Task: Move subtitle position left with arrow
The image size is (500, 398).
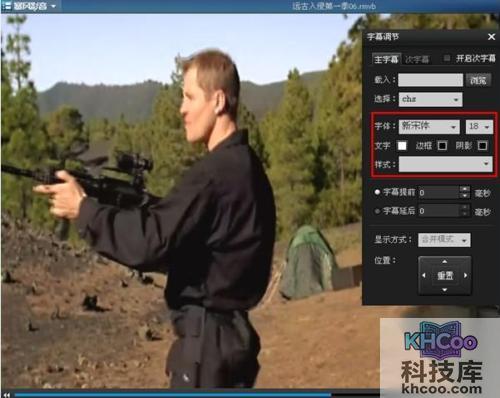Action: point(424,275)
